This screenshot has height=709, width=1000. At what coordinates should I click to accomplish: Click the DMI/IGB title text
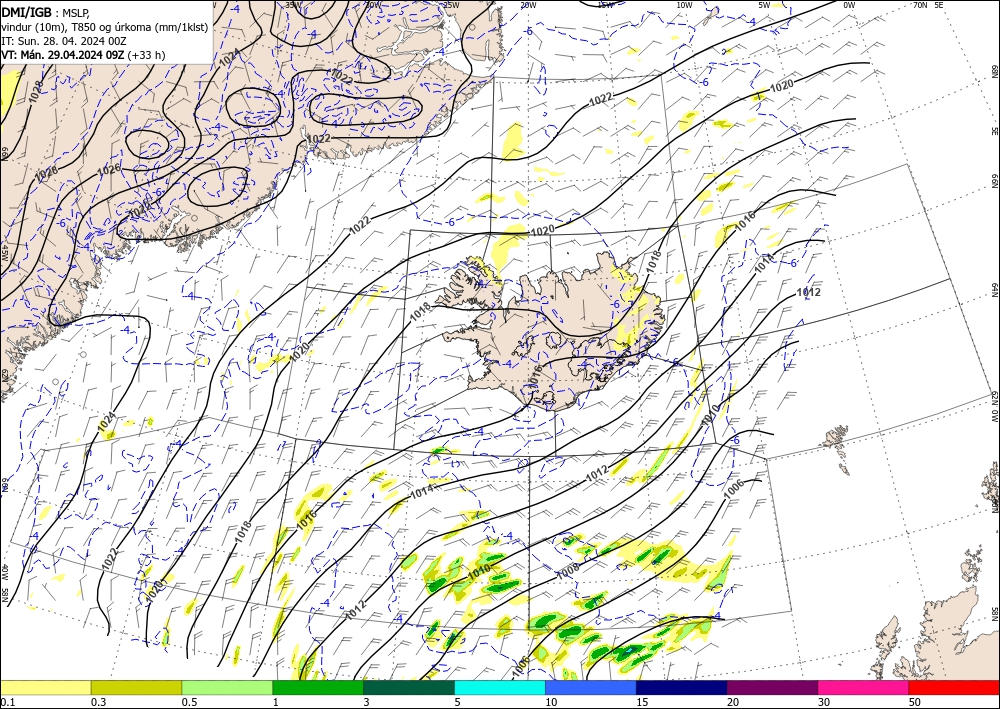coord(27,11)
